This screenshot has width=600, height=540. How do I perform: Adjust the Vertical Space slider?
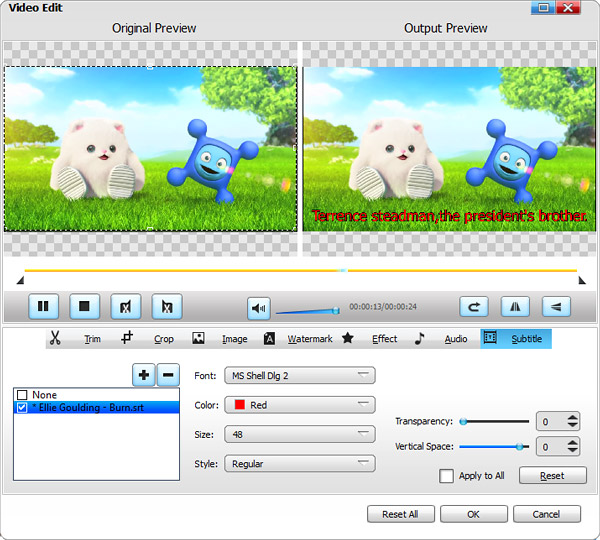tap(494, 447)
